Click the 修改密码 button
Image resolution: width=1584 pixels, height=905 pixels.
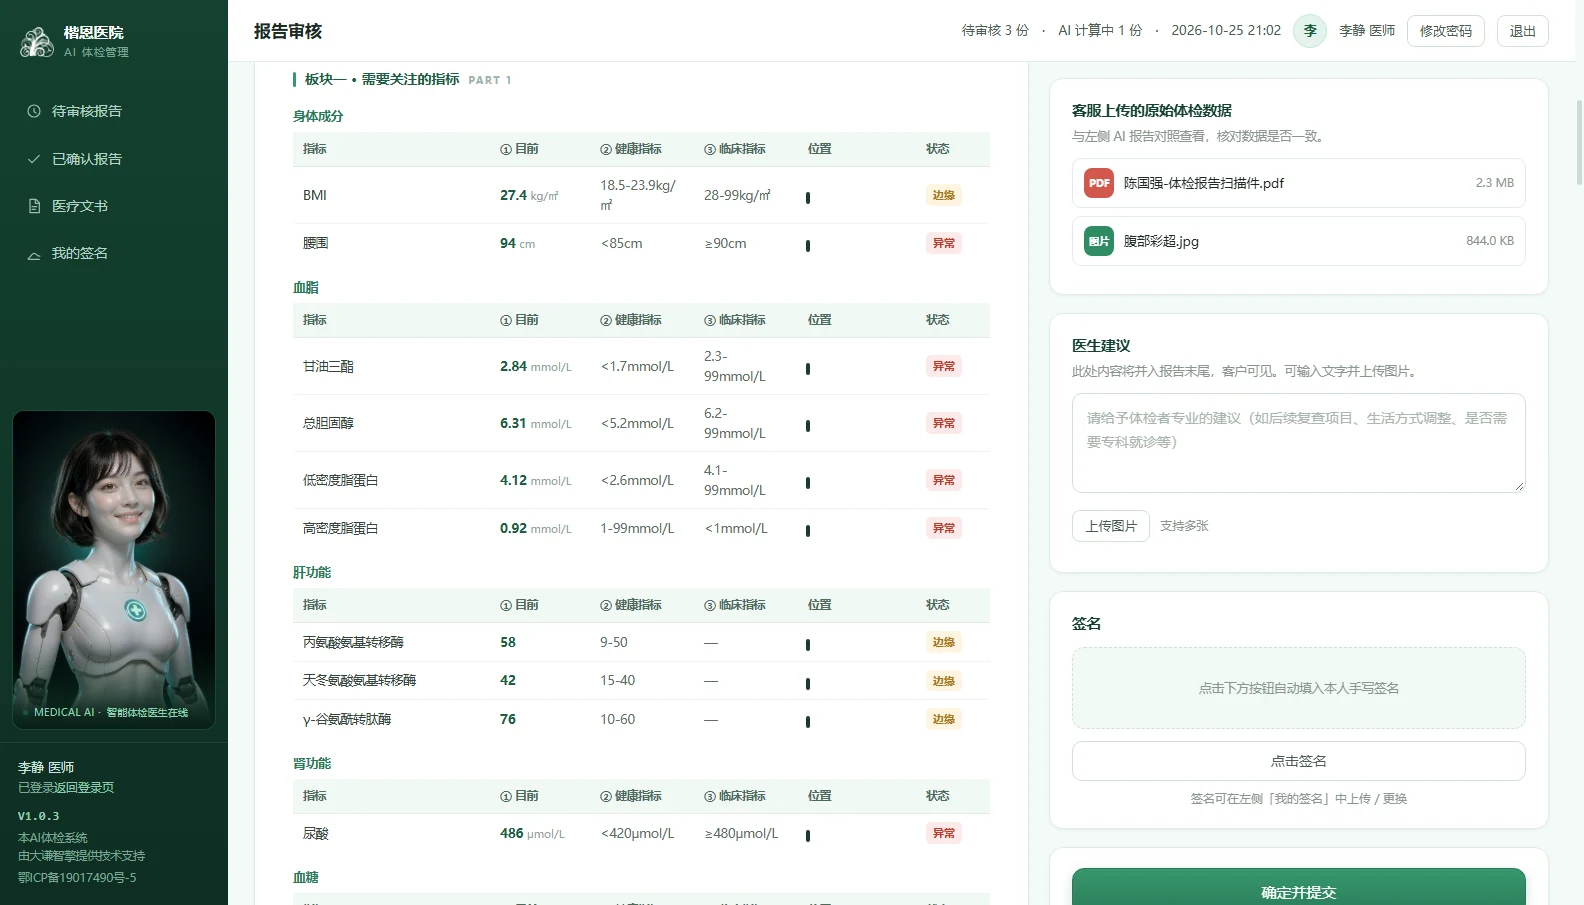(x=1446, y=31)
